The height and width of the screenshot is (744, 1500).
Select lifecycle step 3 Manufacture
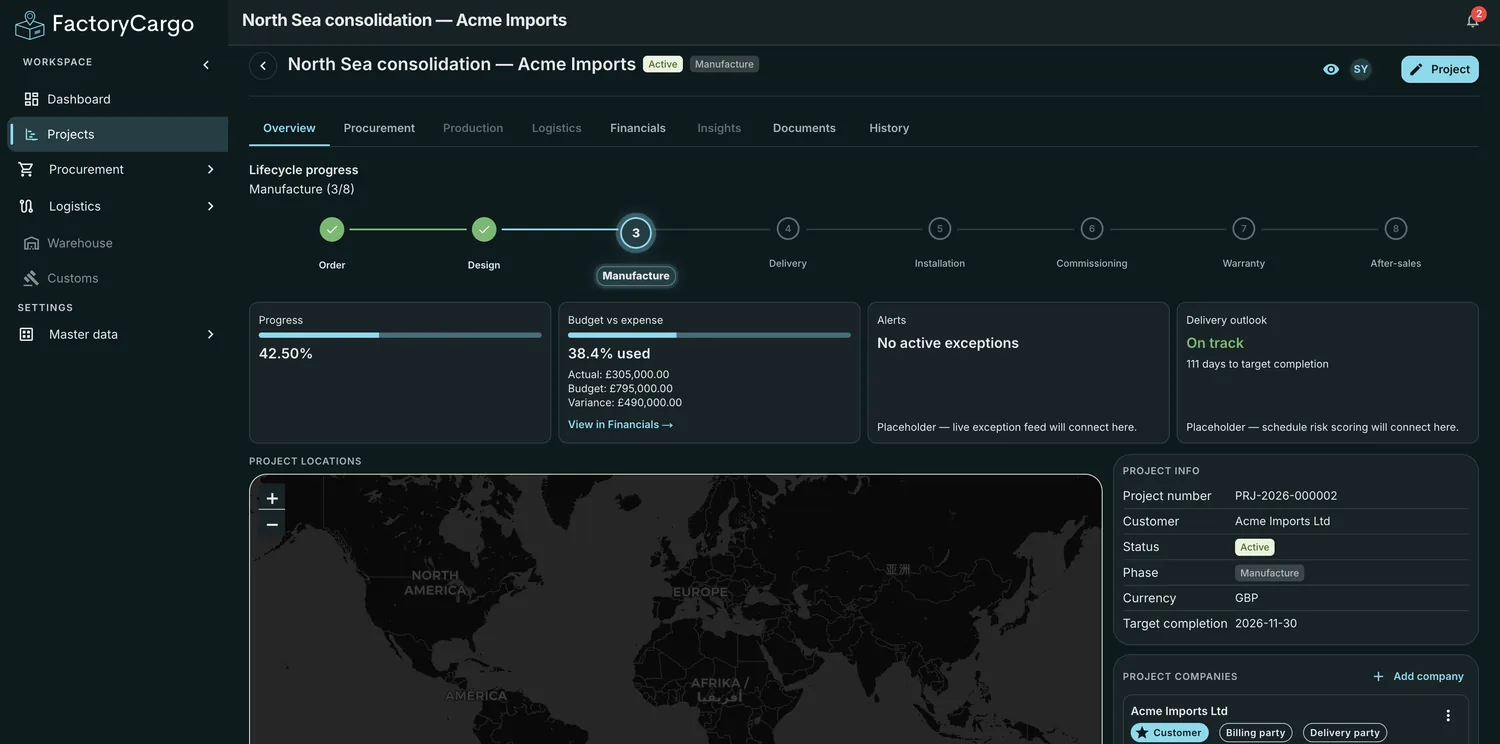(x=636, y=233)
